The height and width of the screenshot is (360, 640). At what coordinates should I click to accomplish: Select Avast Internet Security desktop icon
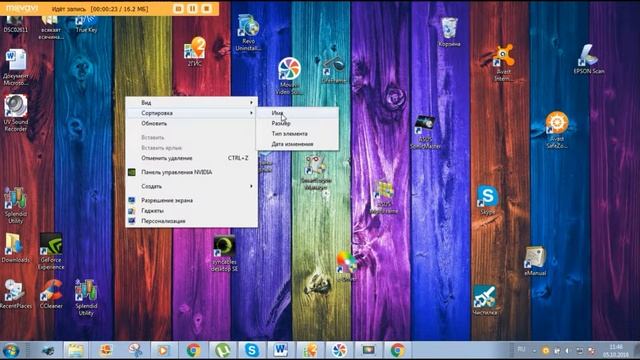tap(504, 63)
